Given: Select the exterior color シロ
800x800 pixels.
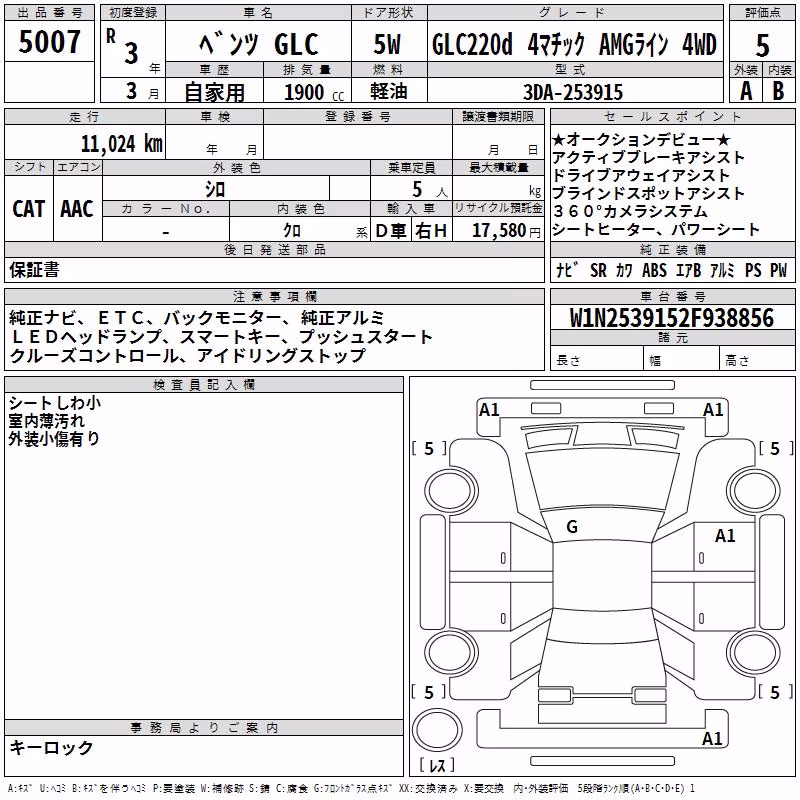Looking at the screenshot, I should [215, 190].
